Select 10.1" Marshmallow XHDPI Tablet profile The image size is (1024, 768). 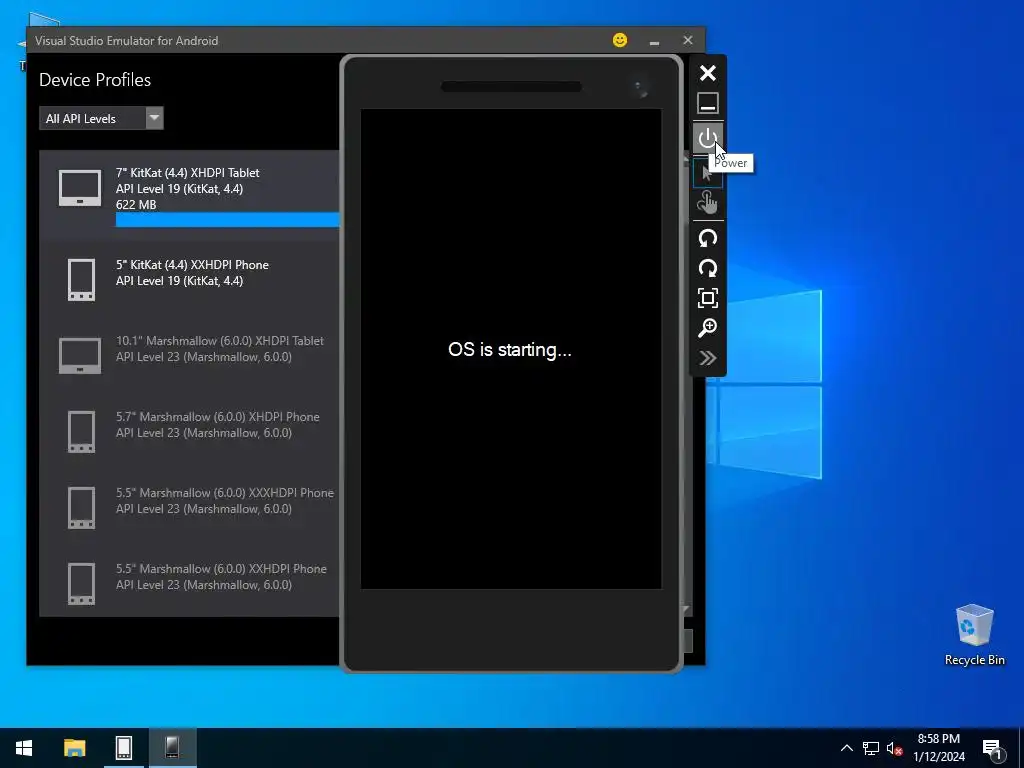click(x=189, y=356)
